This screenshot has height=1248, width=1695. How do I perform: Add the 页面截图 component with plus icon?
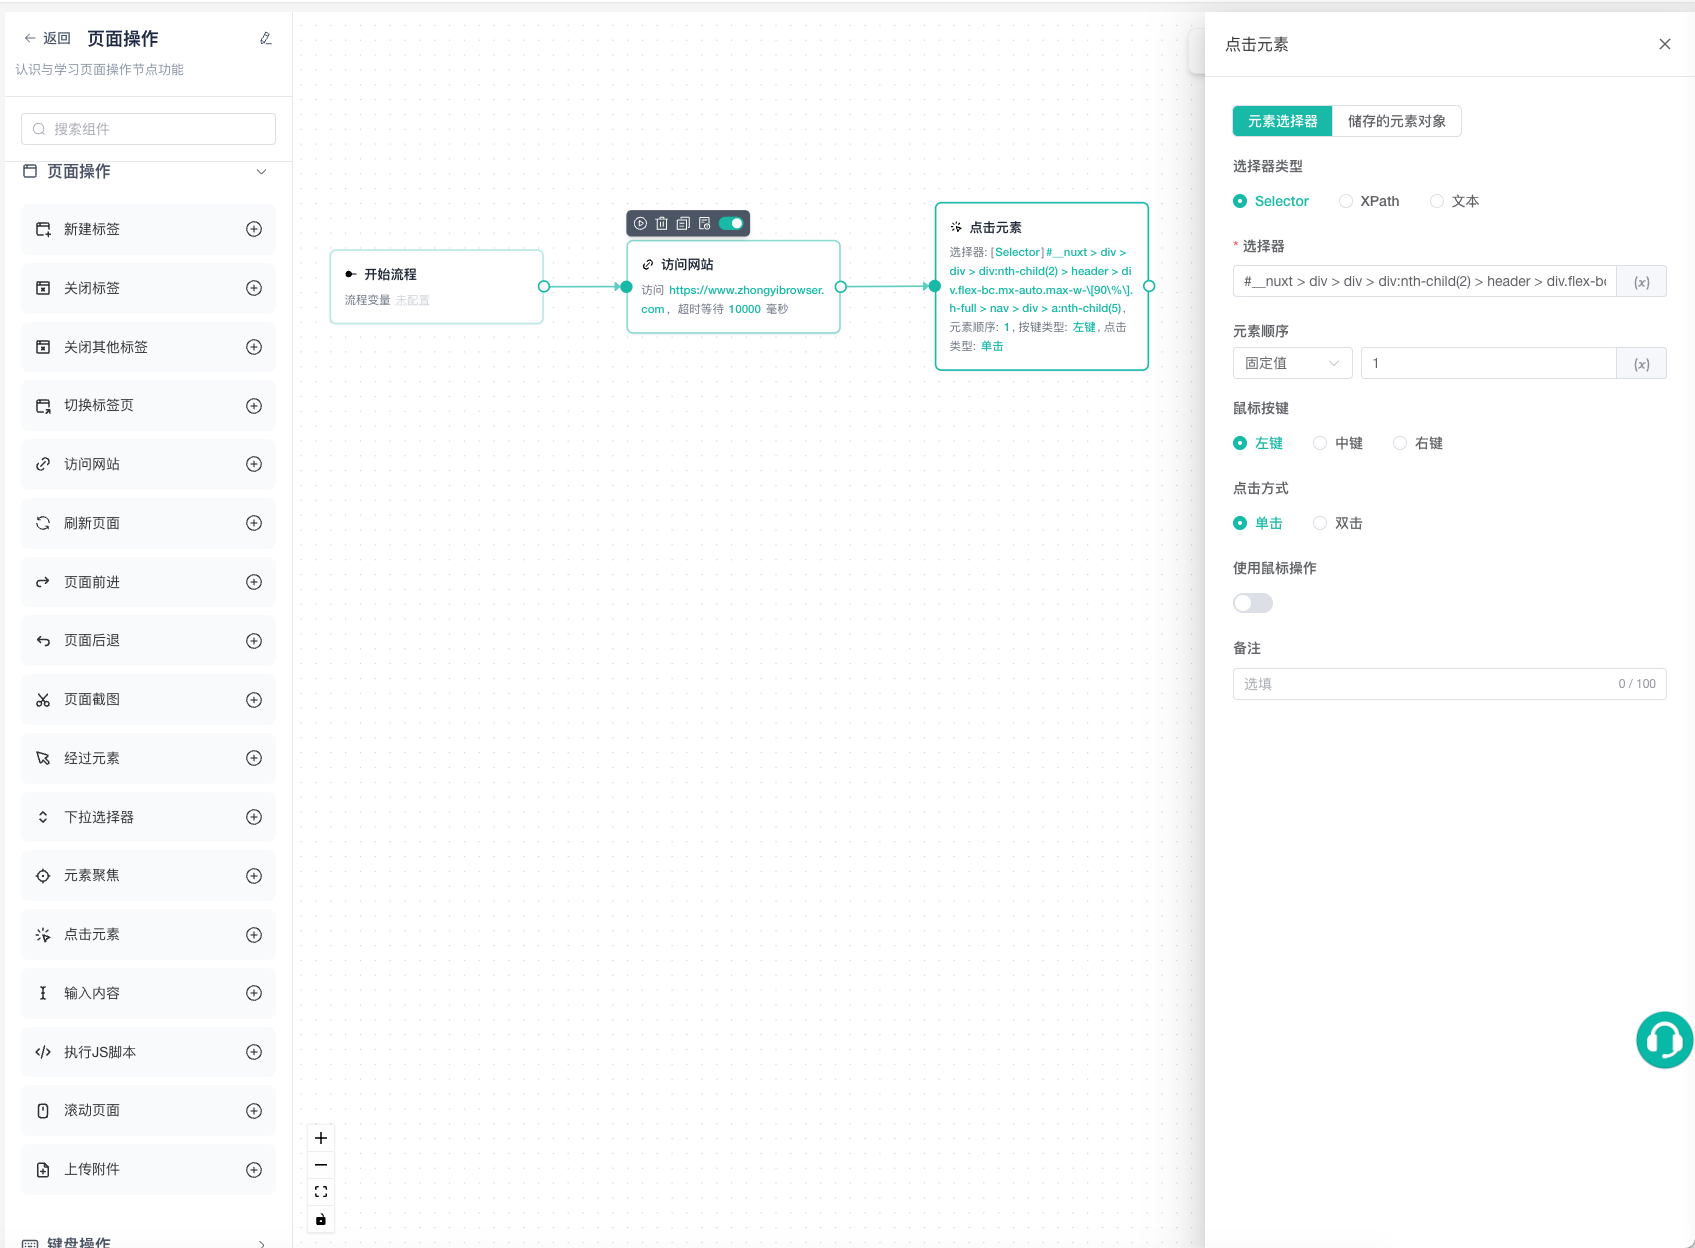pos(254,700)
